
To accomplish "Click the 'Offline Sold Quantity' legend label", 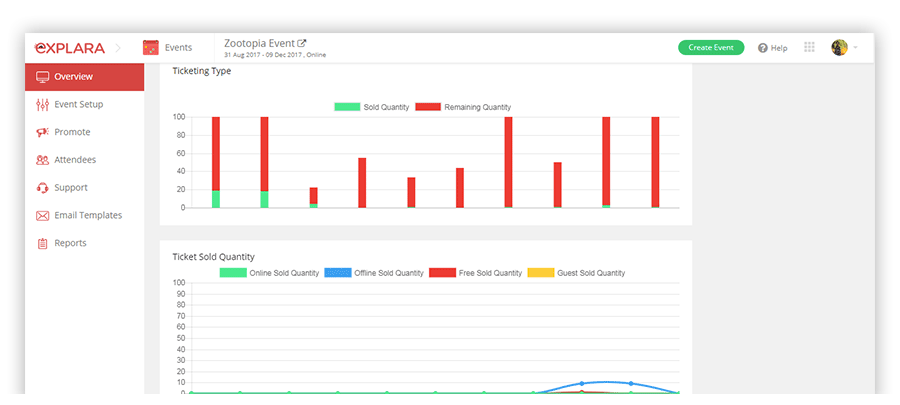I will [389, 273].
